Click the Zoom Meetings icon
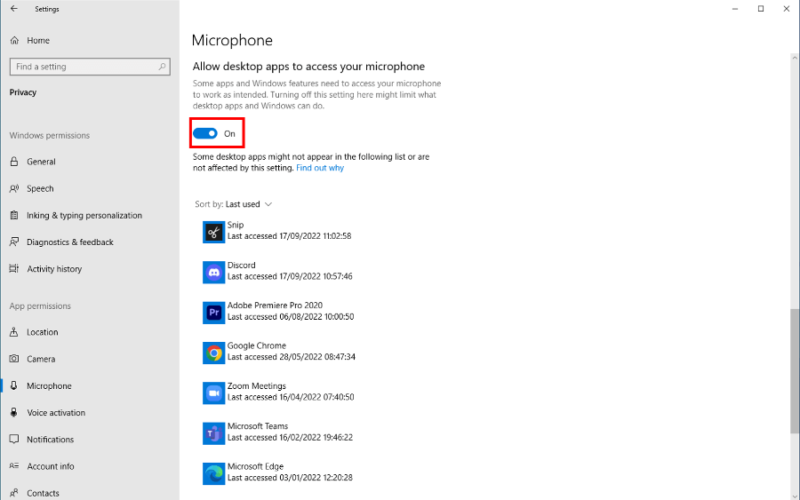The image size is (800, 500). click(214, 393)
